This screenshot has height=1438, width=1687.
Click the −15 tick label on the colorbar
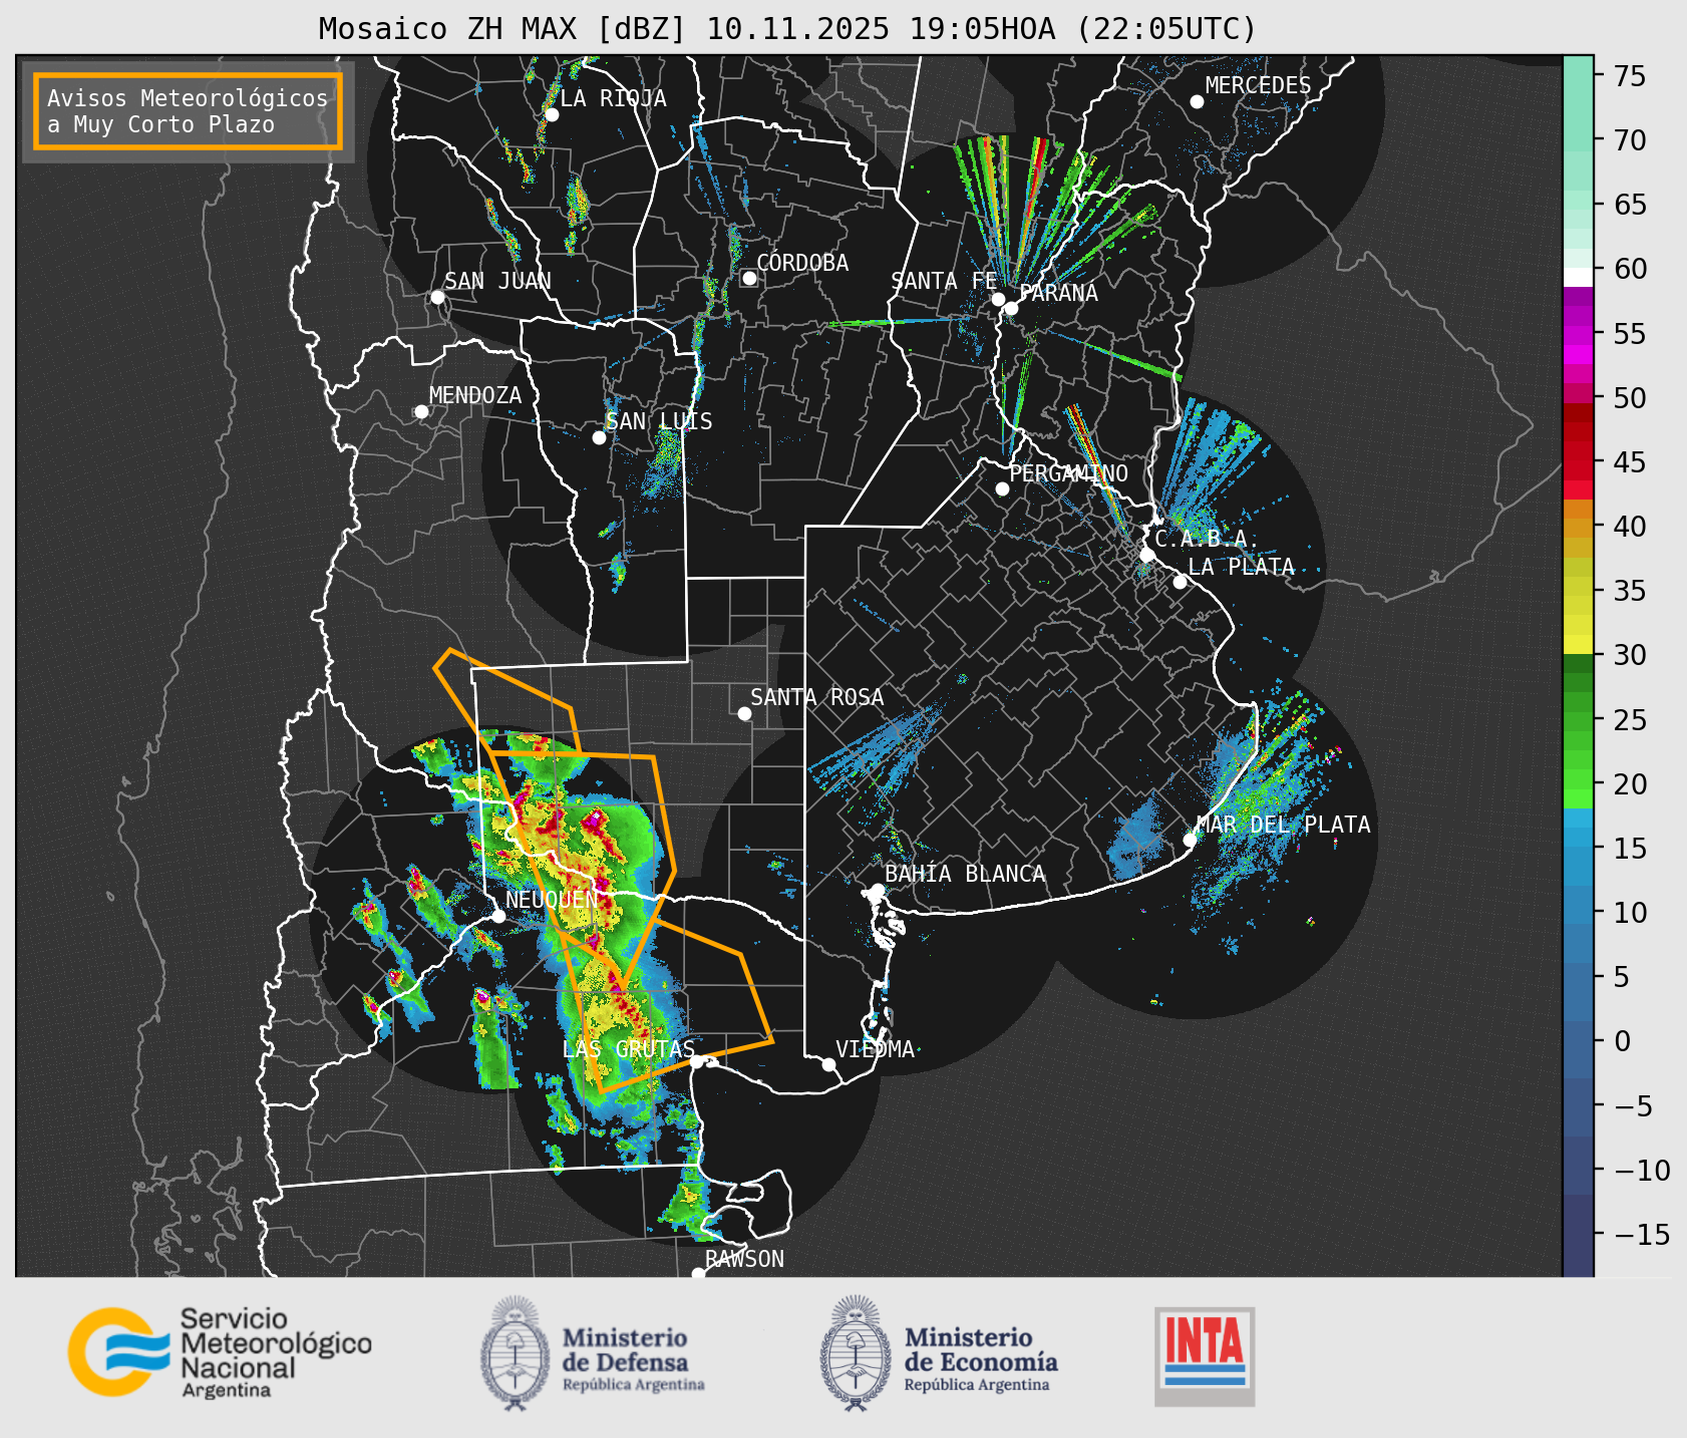1642,1235
